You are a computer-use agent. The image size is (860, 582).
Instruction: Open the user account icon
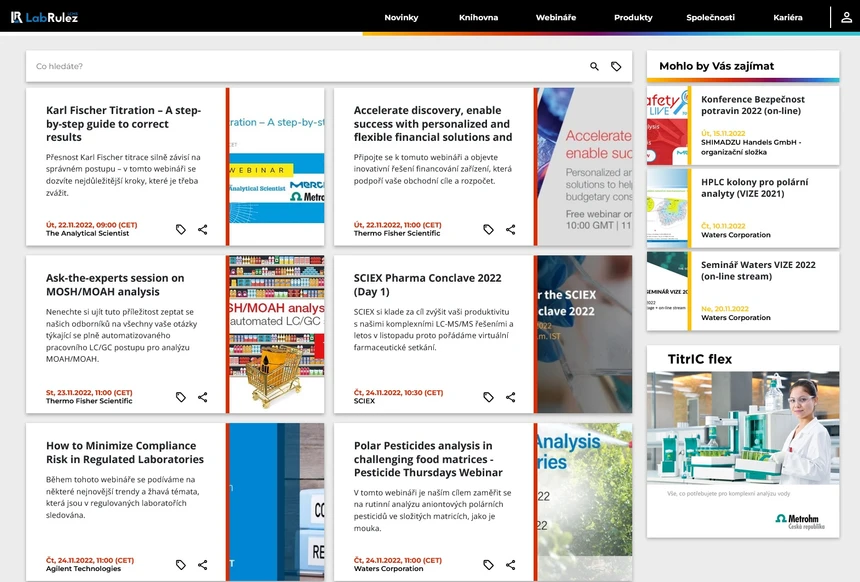tap(846, 18)
